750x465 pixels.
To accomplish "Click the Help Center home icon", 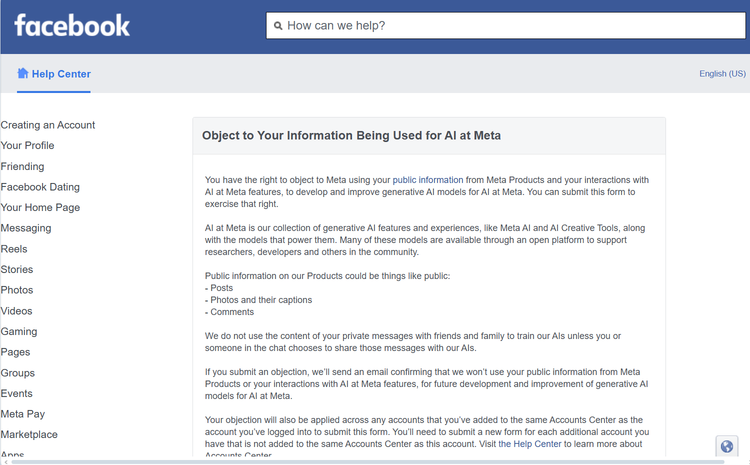I will (22, 73).
